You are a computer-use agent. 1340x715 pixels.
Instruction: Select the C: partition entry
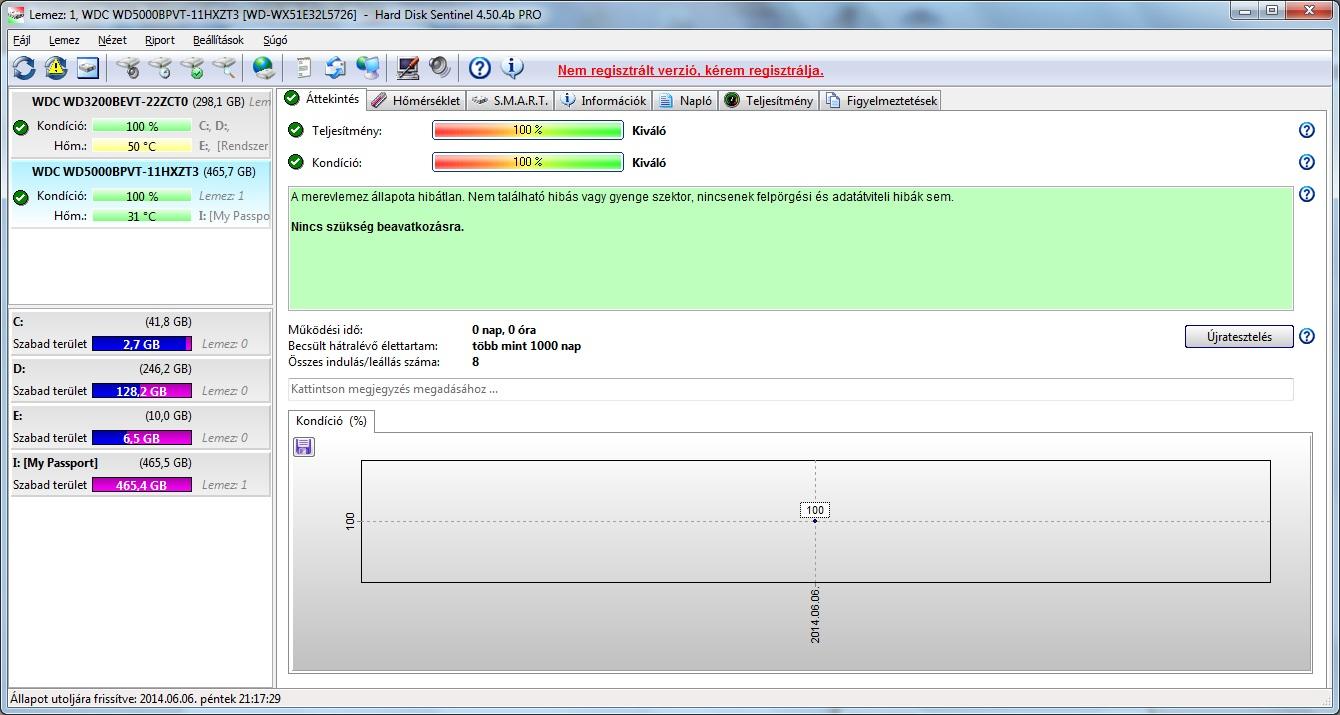pos(140,333)
